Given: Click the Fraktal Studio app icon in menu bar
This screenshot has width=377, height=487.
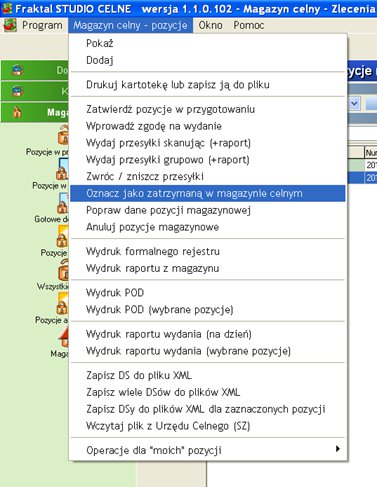Looking at the screenshot, I should coord(10,25).
